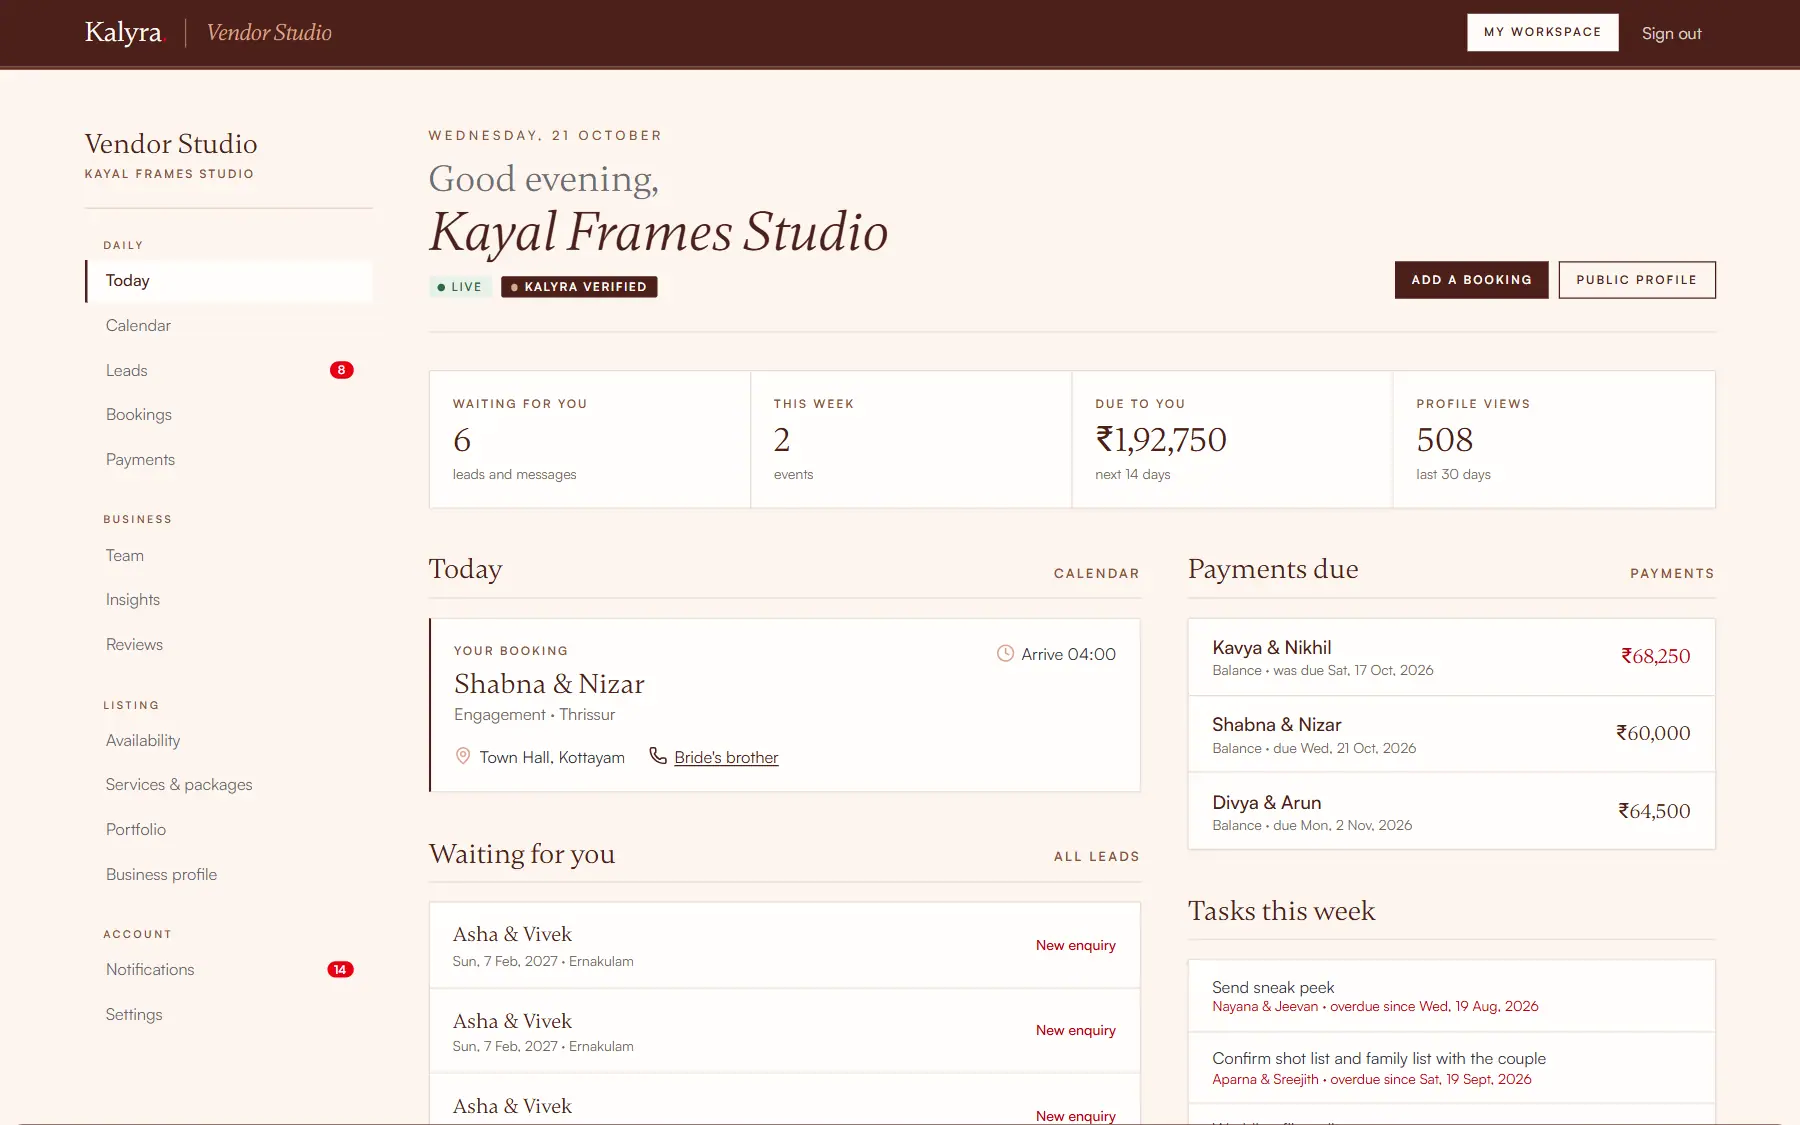Click the Due To You ₹1,92,750 card

pyautogui.click(x=1232, y=439)
